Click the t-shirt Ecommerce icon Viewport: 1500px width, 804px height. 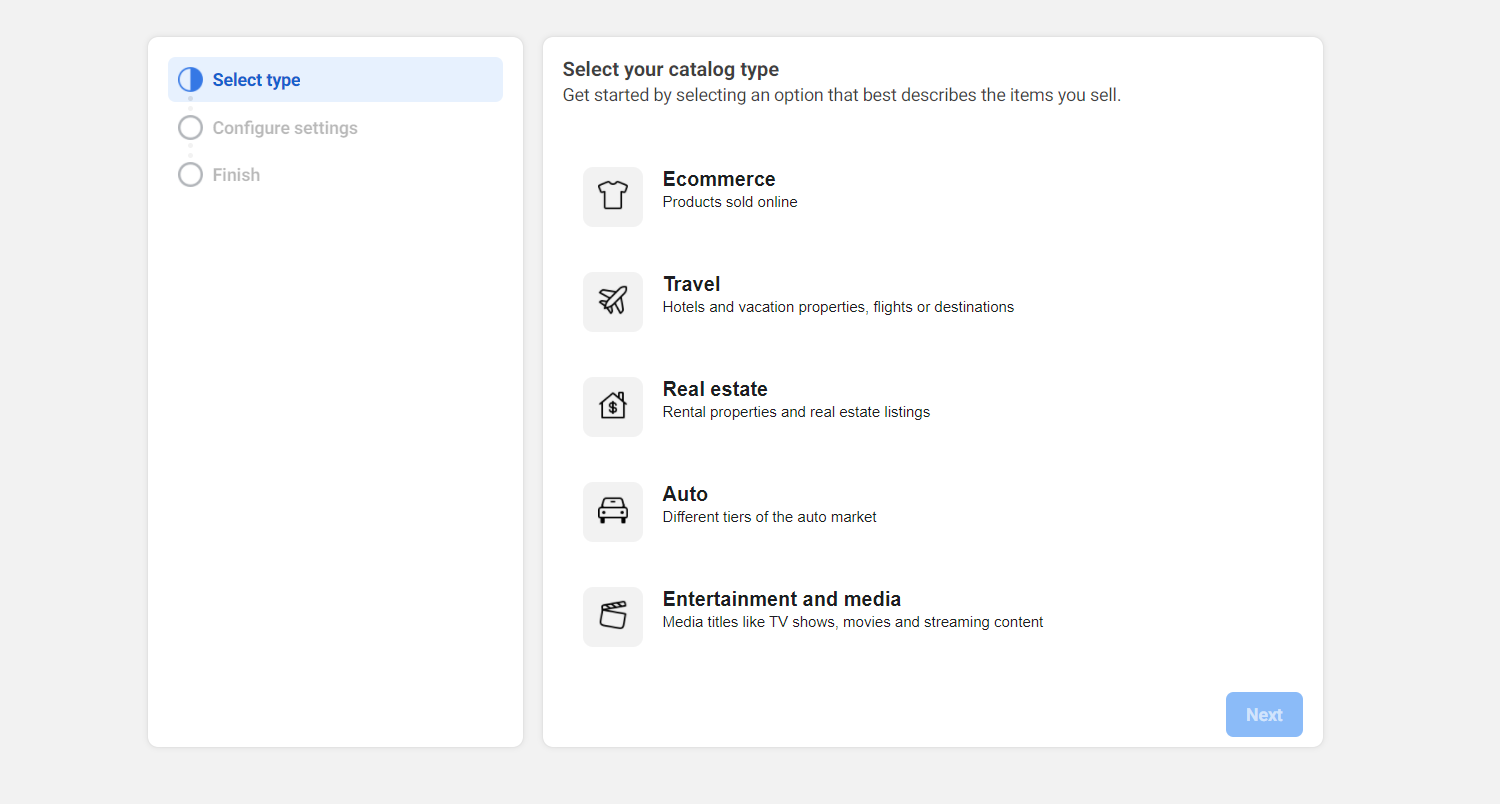click(x=612, y=196)
